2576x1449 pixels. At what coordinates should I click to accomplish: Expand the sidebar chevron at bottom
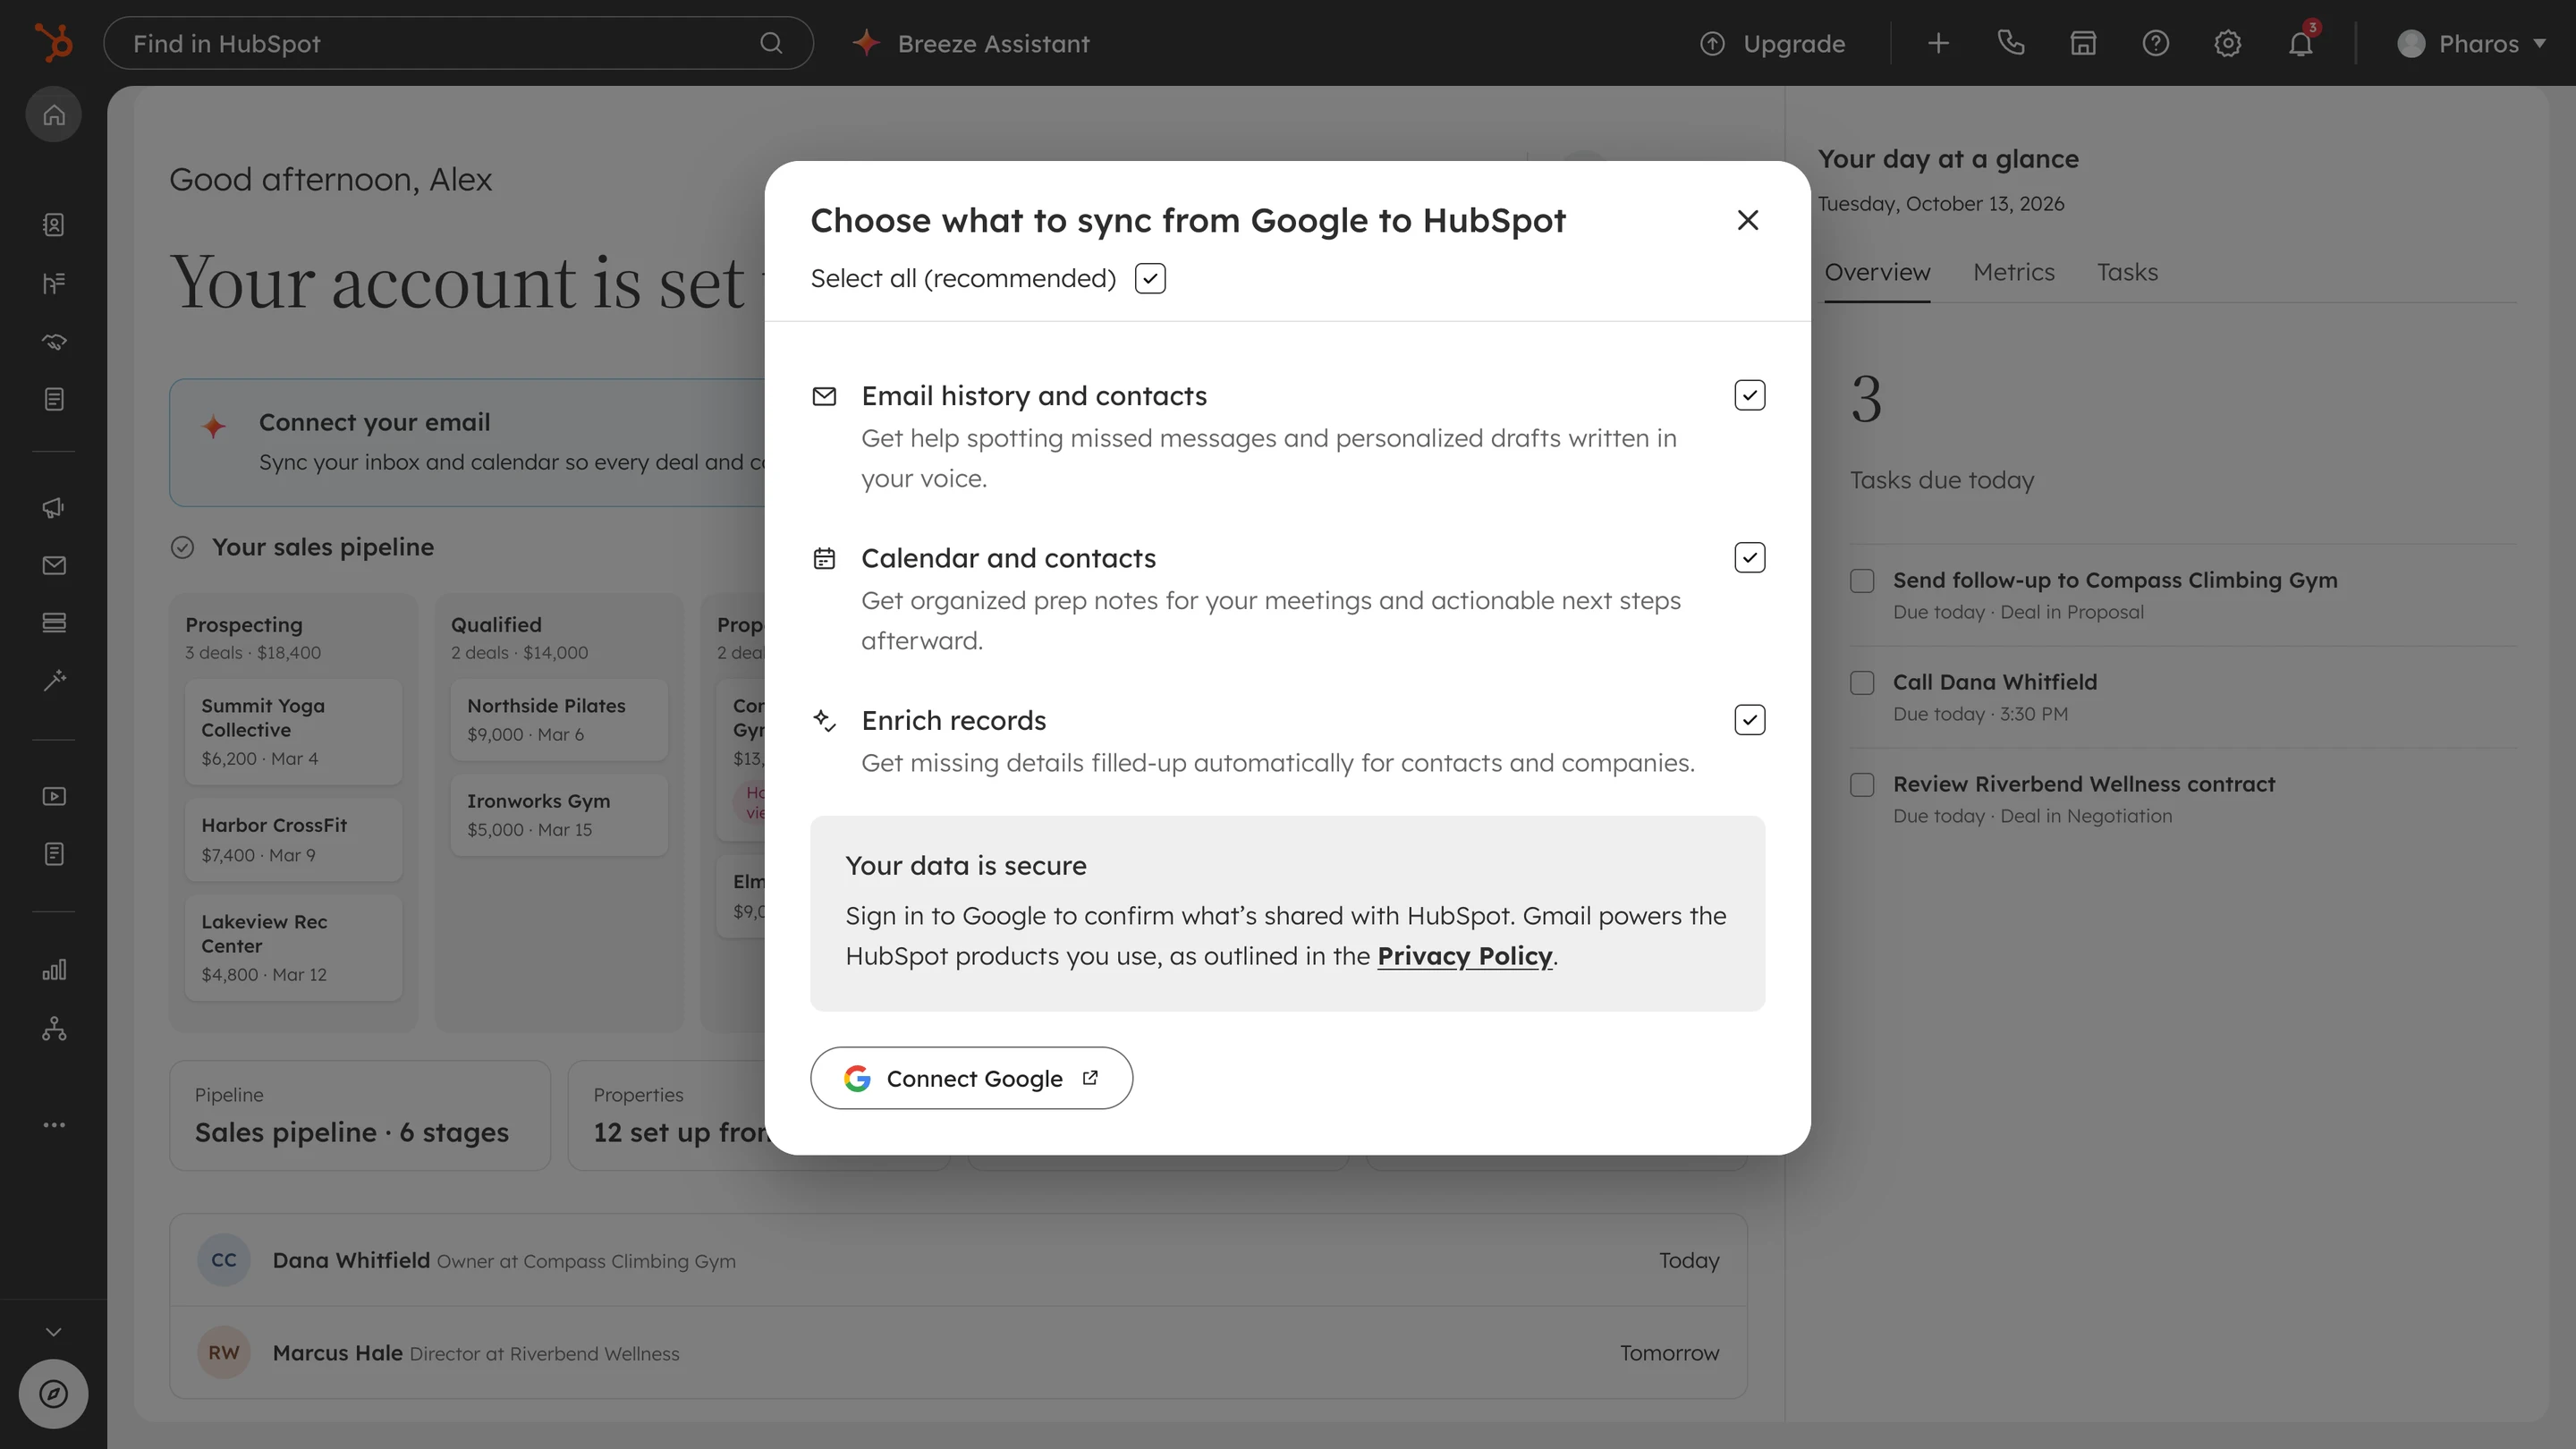(x=54, y=1332)
